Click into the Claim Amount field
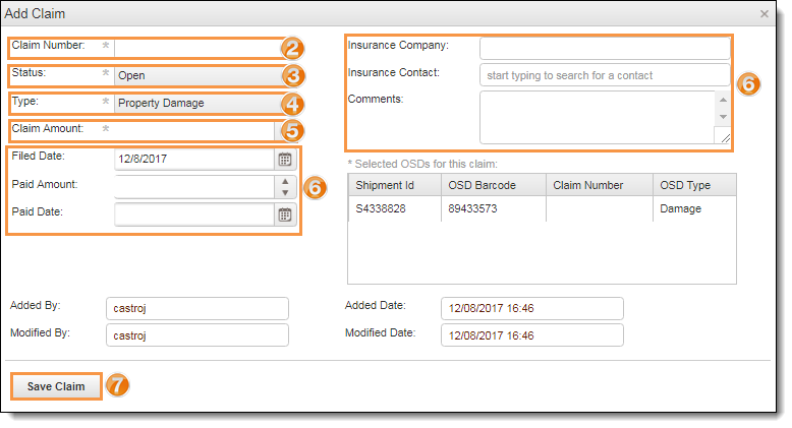The width and height of the screenshot is (792, 428). pyautogui.click(x=194, y=130)
